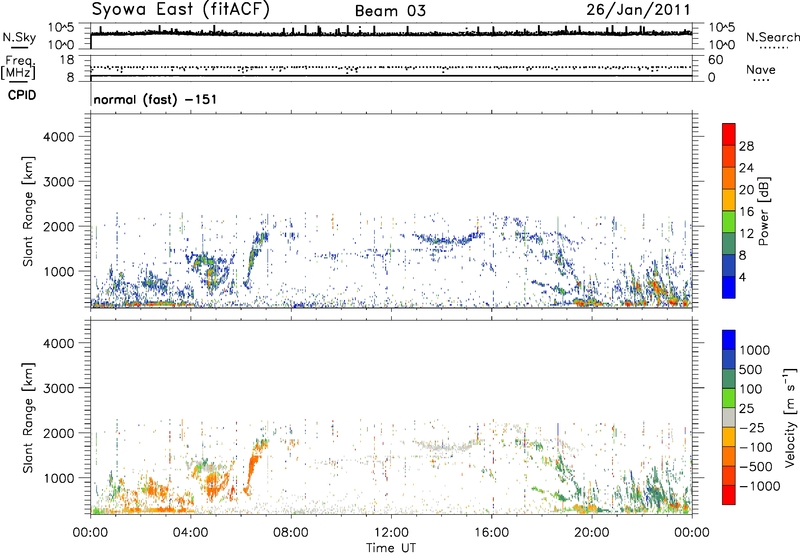
Task: Click the blue bottom of power colorbar
Action: click(729, 287)
